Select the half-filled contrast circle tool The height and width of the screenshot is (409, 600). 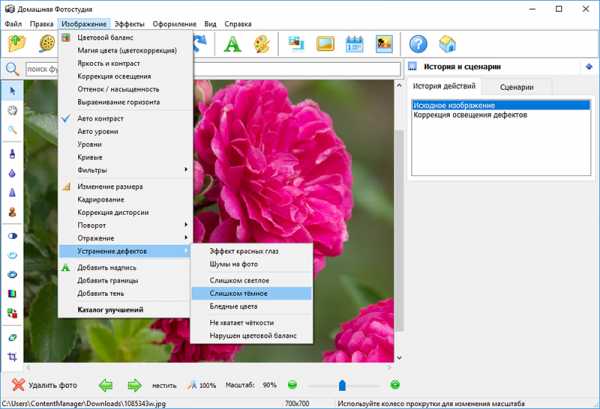pos(12,236)
